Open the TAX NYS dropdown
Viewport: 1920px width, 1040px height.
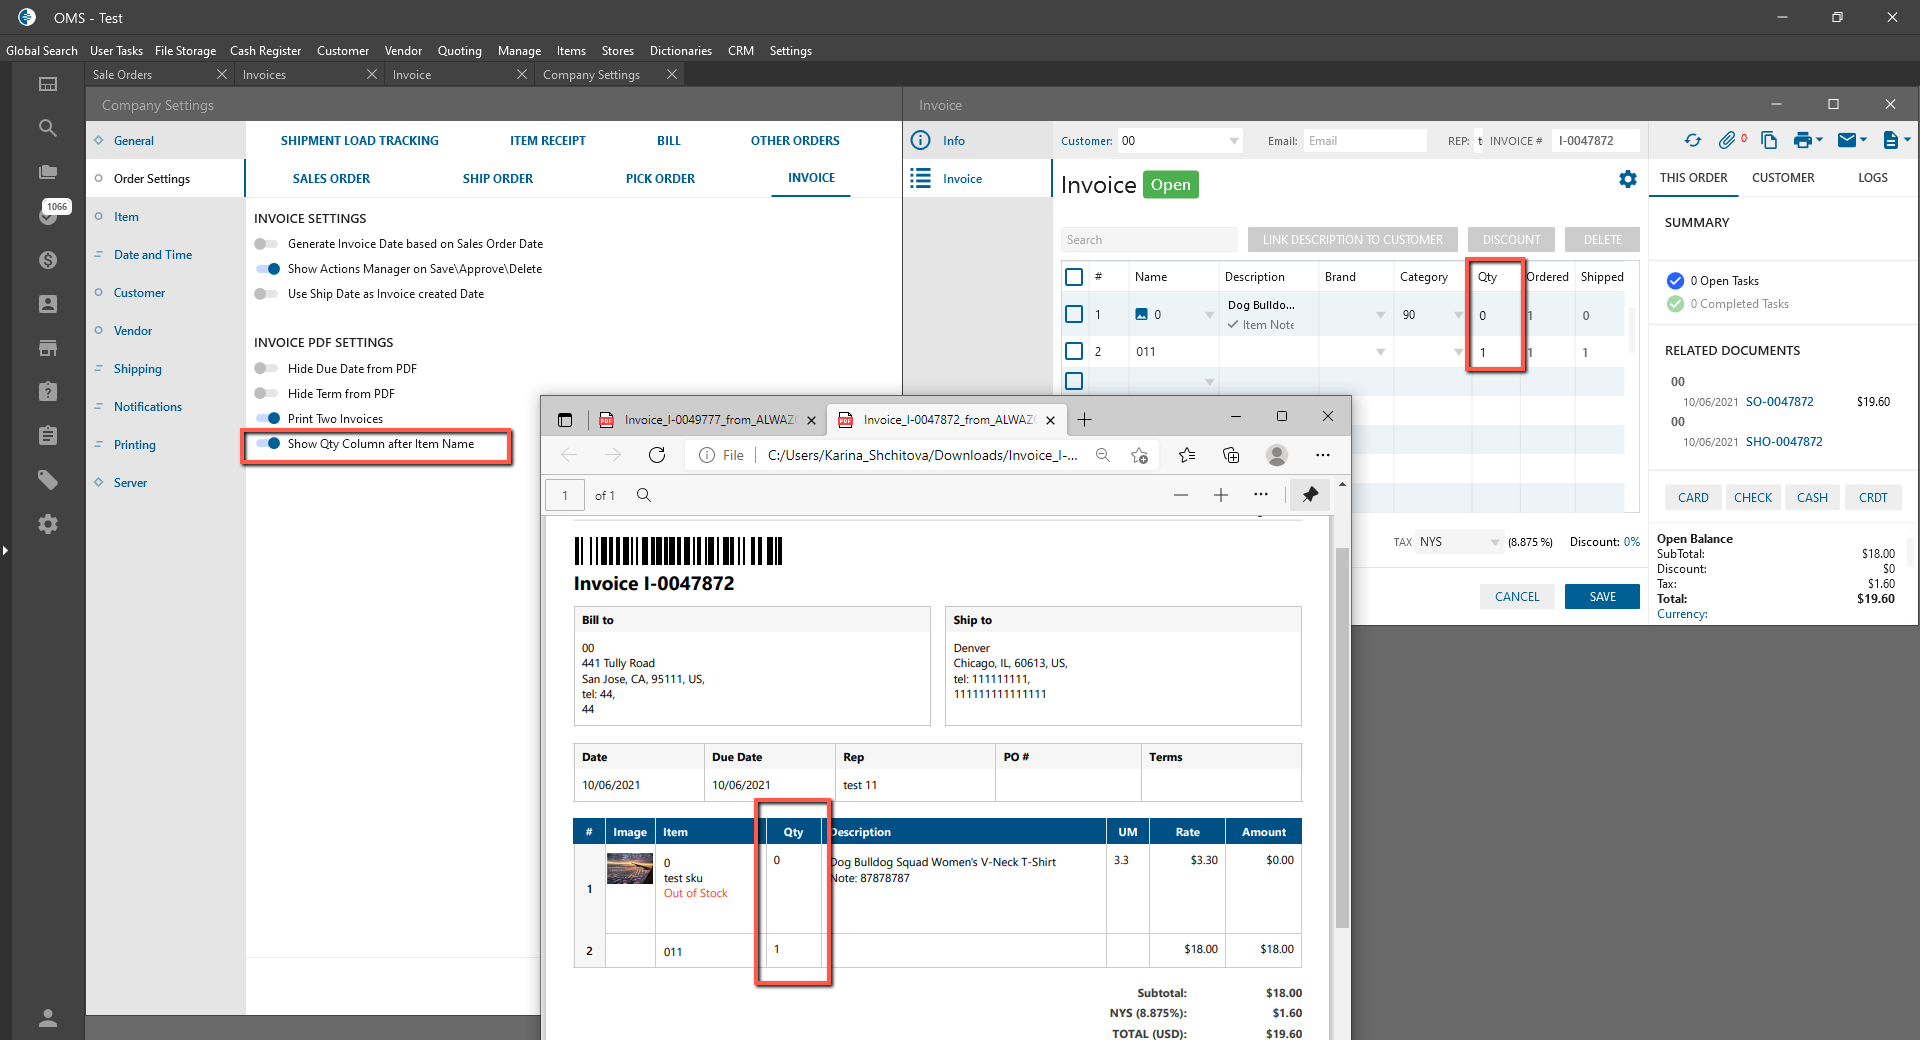point(1460,542)
